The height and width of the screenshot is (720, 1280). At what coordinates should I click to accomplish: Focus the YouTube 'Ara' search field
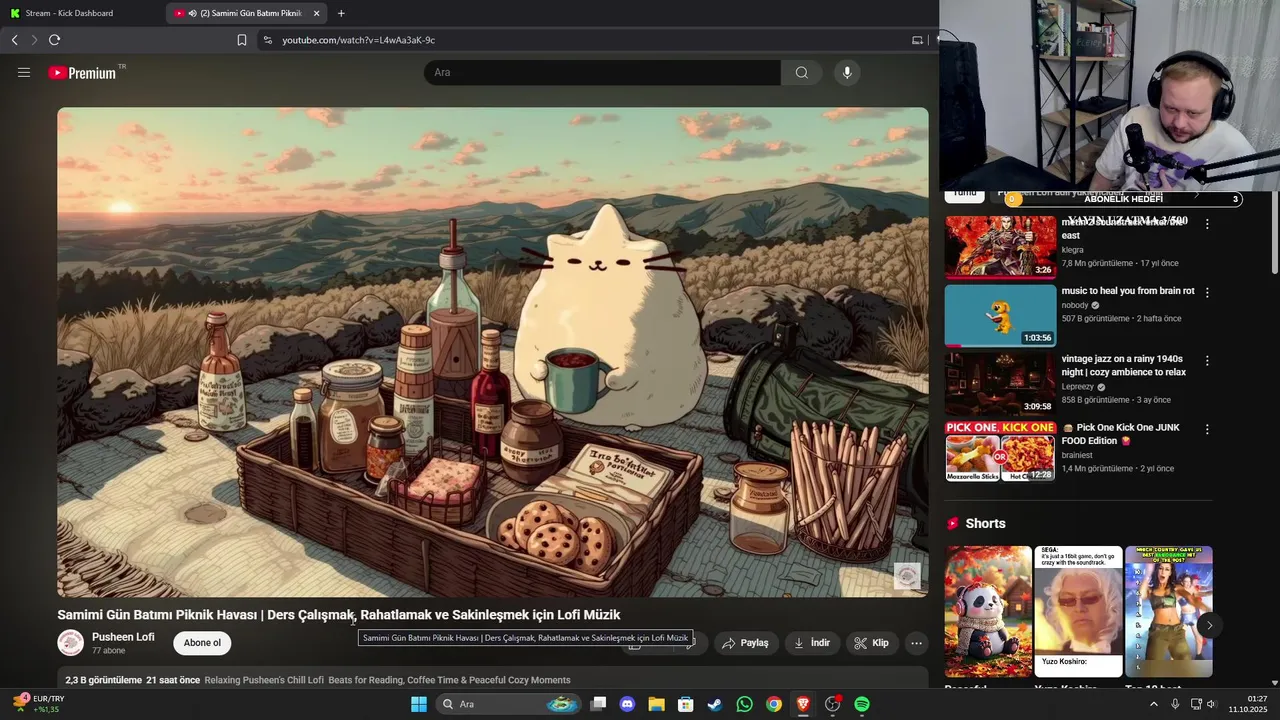coord(602,72)
